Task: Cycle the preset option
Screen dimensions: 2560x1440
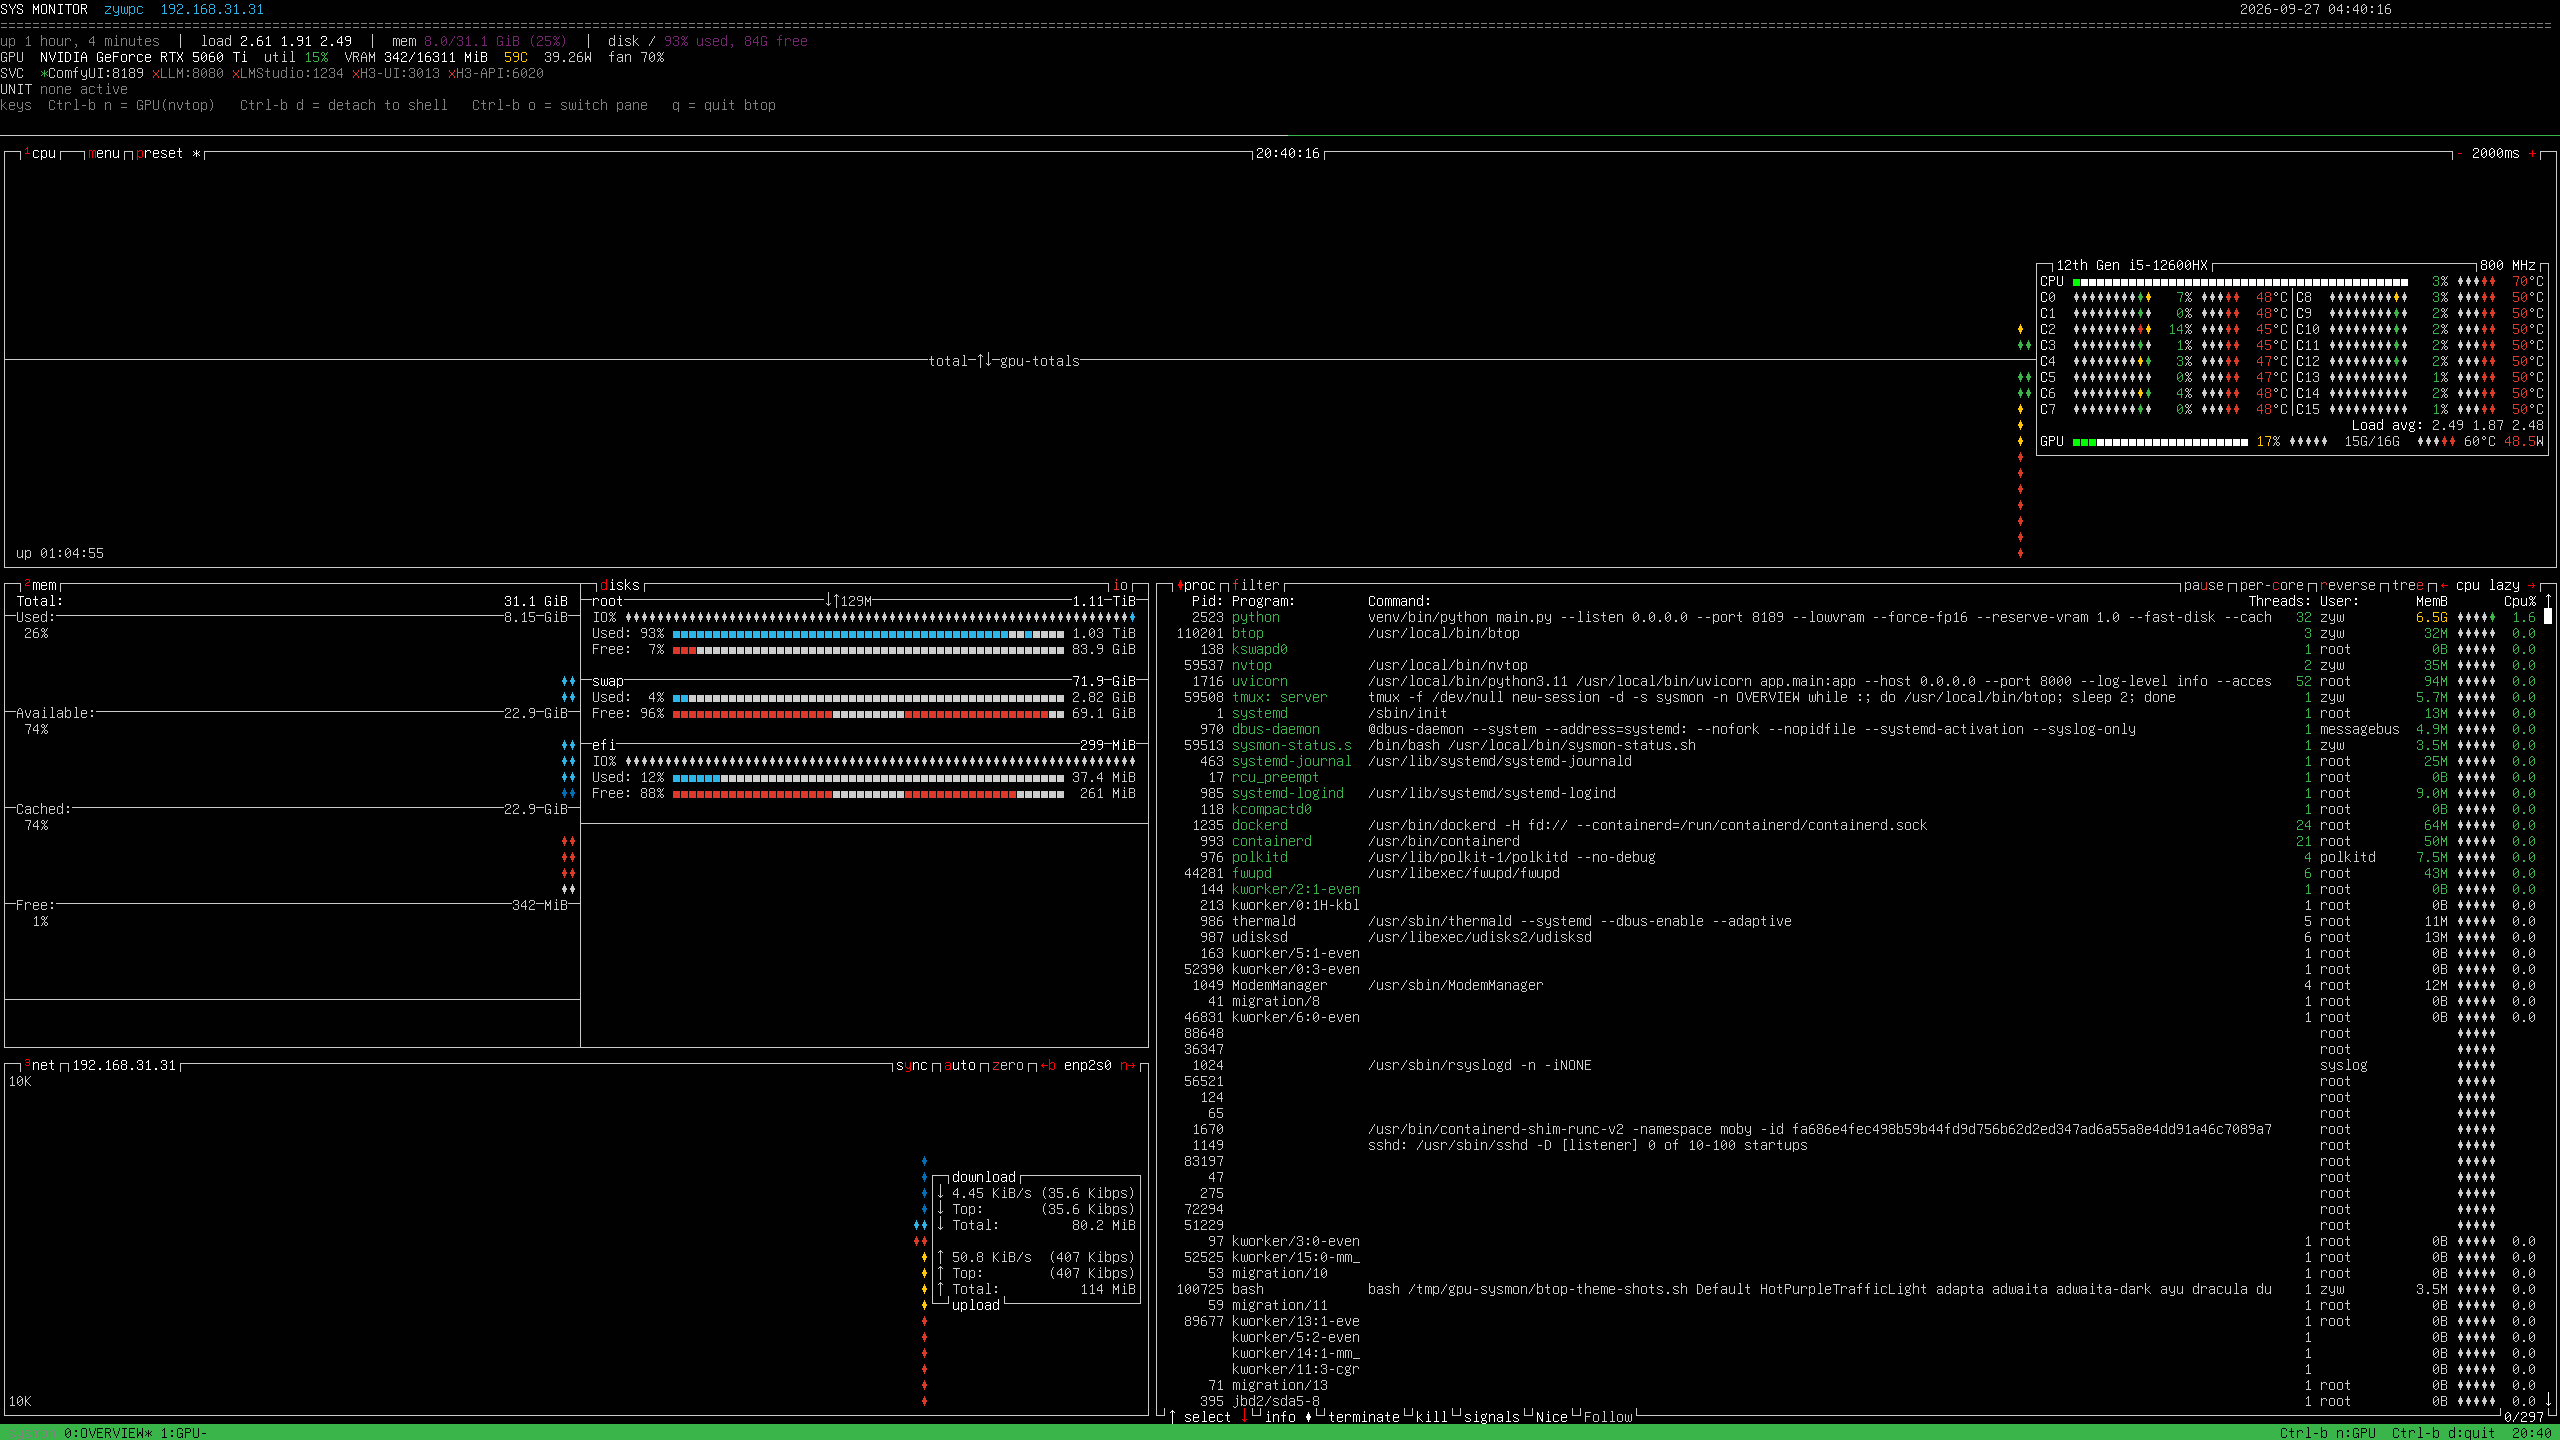Action: [168, 153]
